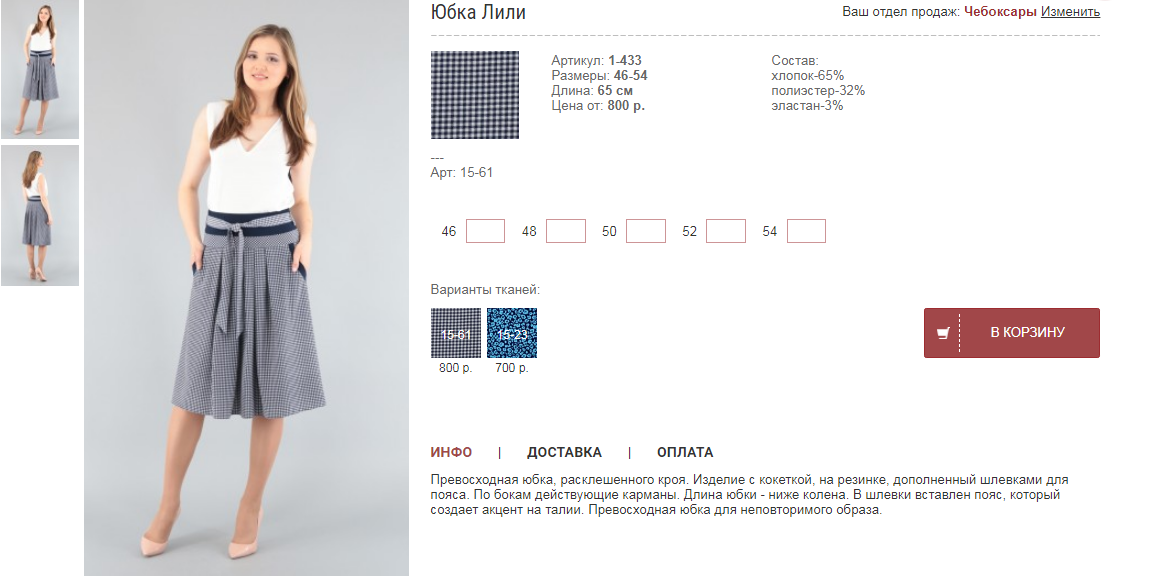The image size is (1149, 578).
Task: Open the large checkered fabric sample image
Action: [x=475, y=95]
